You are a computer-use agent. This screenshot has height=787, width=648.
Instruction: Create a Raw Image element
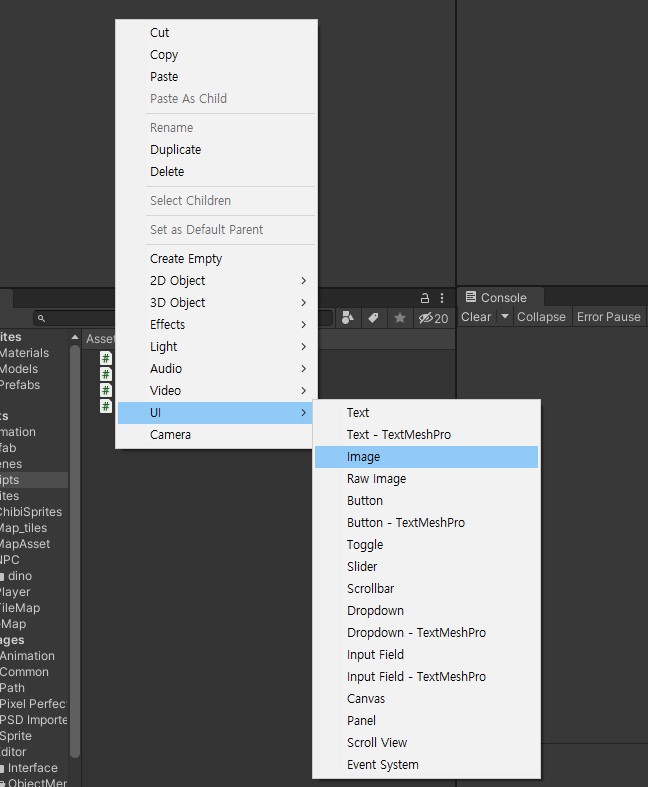click(x=426, y=479)
